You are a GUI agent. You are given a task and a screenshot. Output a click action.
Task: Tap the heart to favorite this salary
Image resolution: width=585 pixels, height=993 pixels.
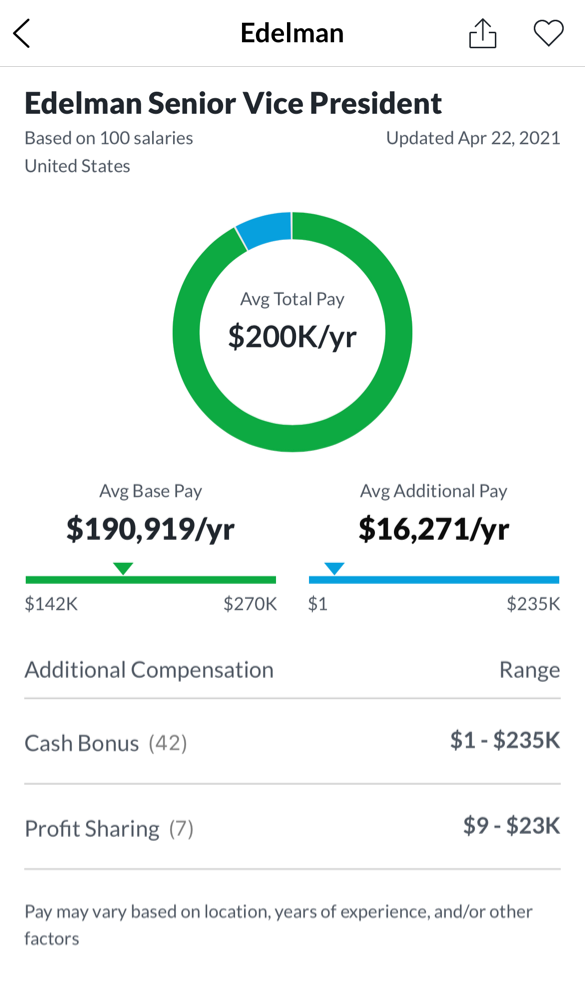[x=548, y=32]
